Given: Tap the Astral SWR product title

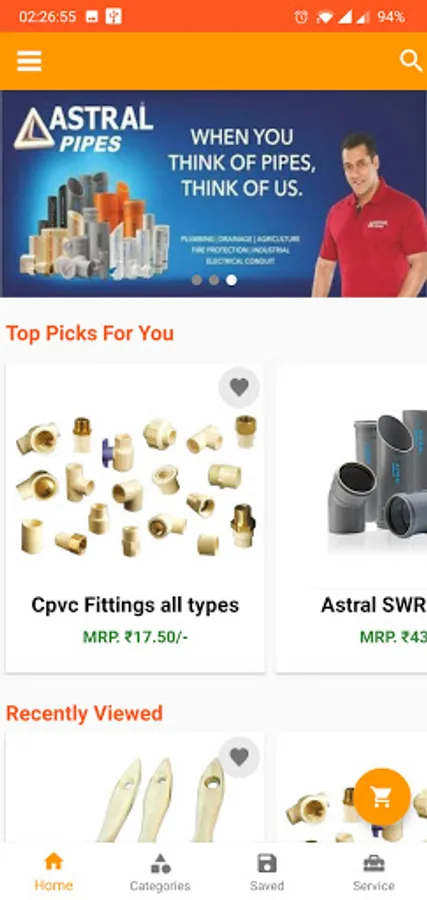Looking at the screenshot, I should pyautogui.click(x=374, y=605).
